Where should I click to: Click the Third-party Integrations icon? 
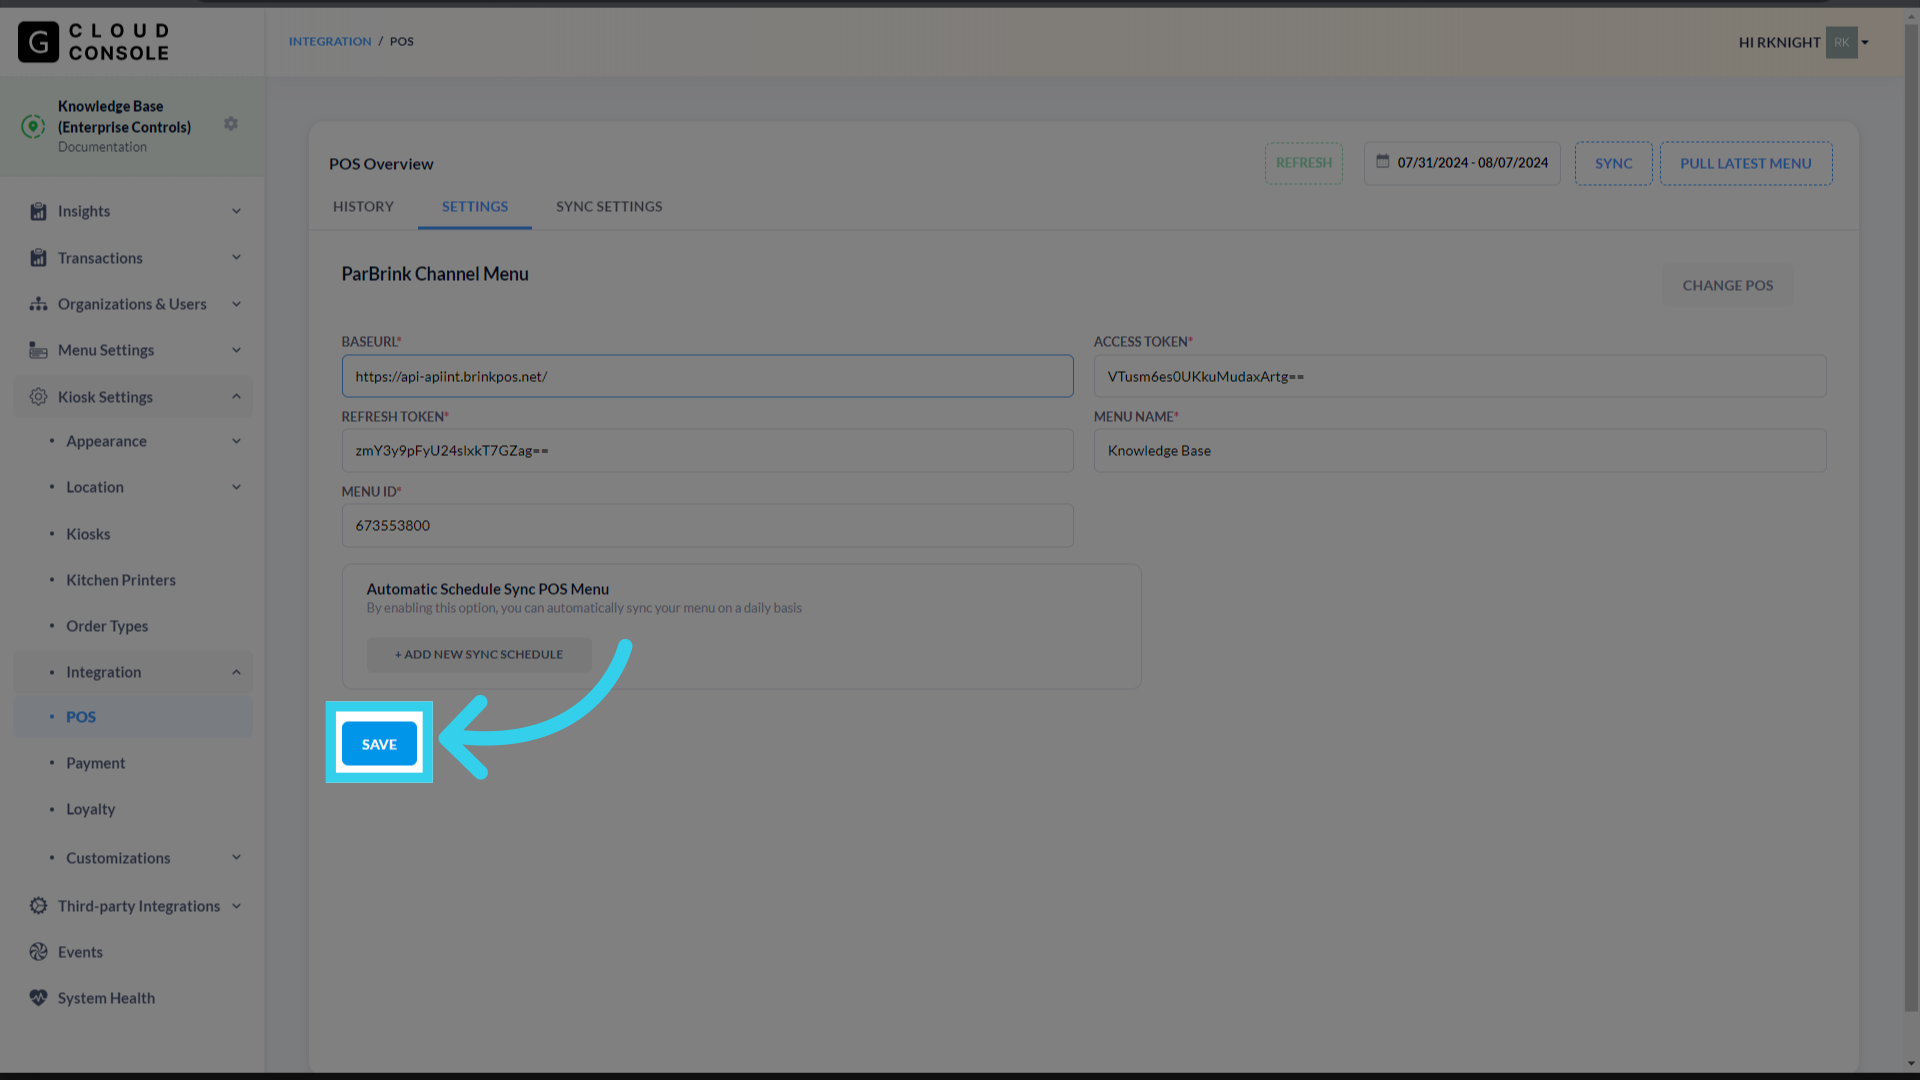coord(38,906)
